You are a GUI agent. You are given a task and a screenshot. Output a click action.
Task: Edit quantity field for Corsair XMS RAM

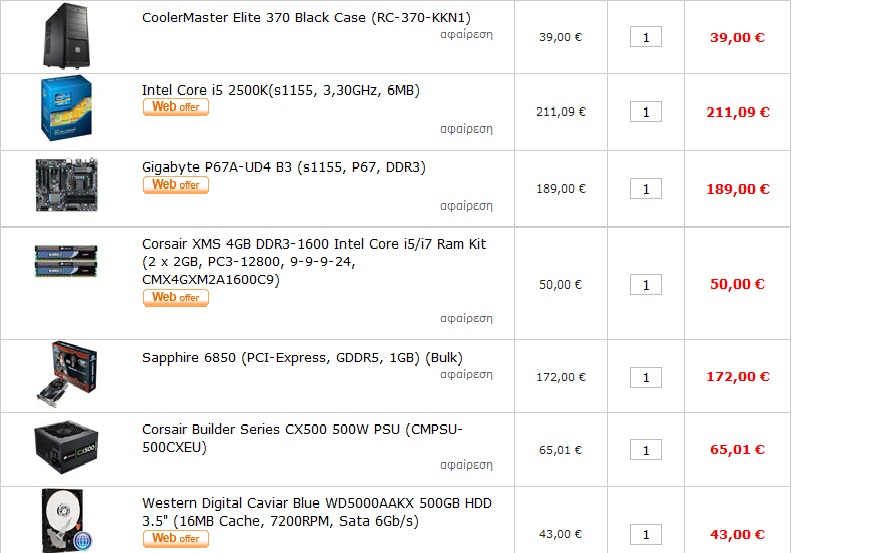pyautogui.click(x=646, y=285)
